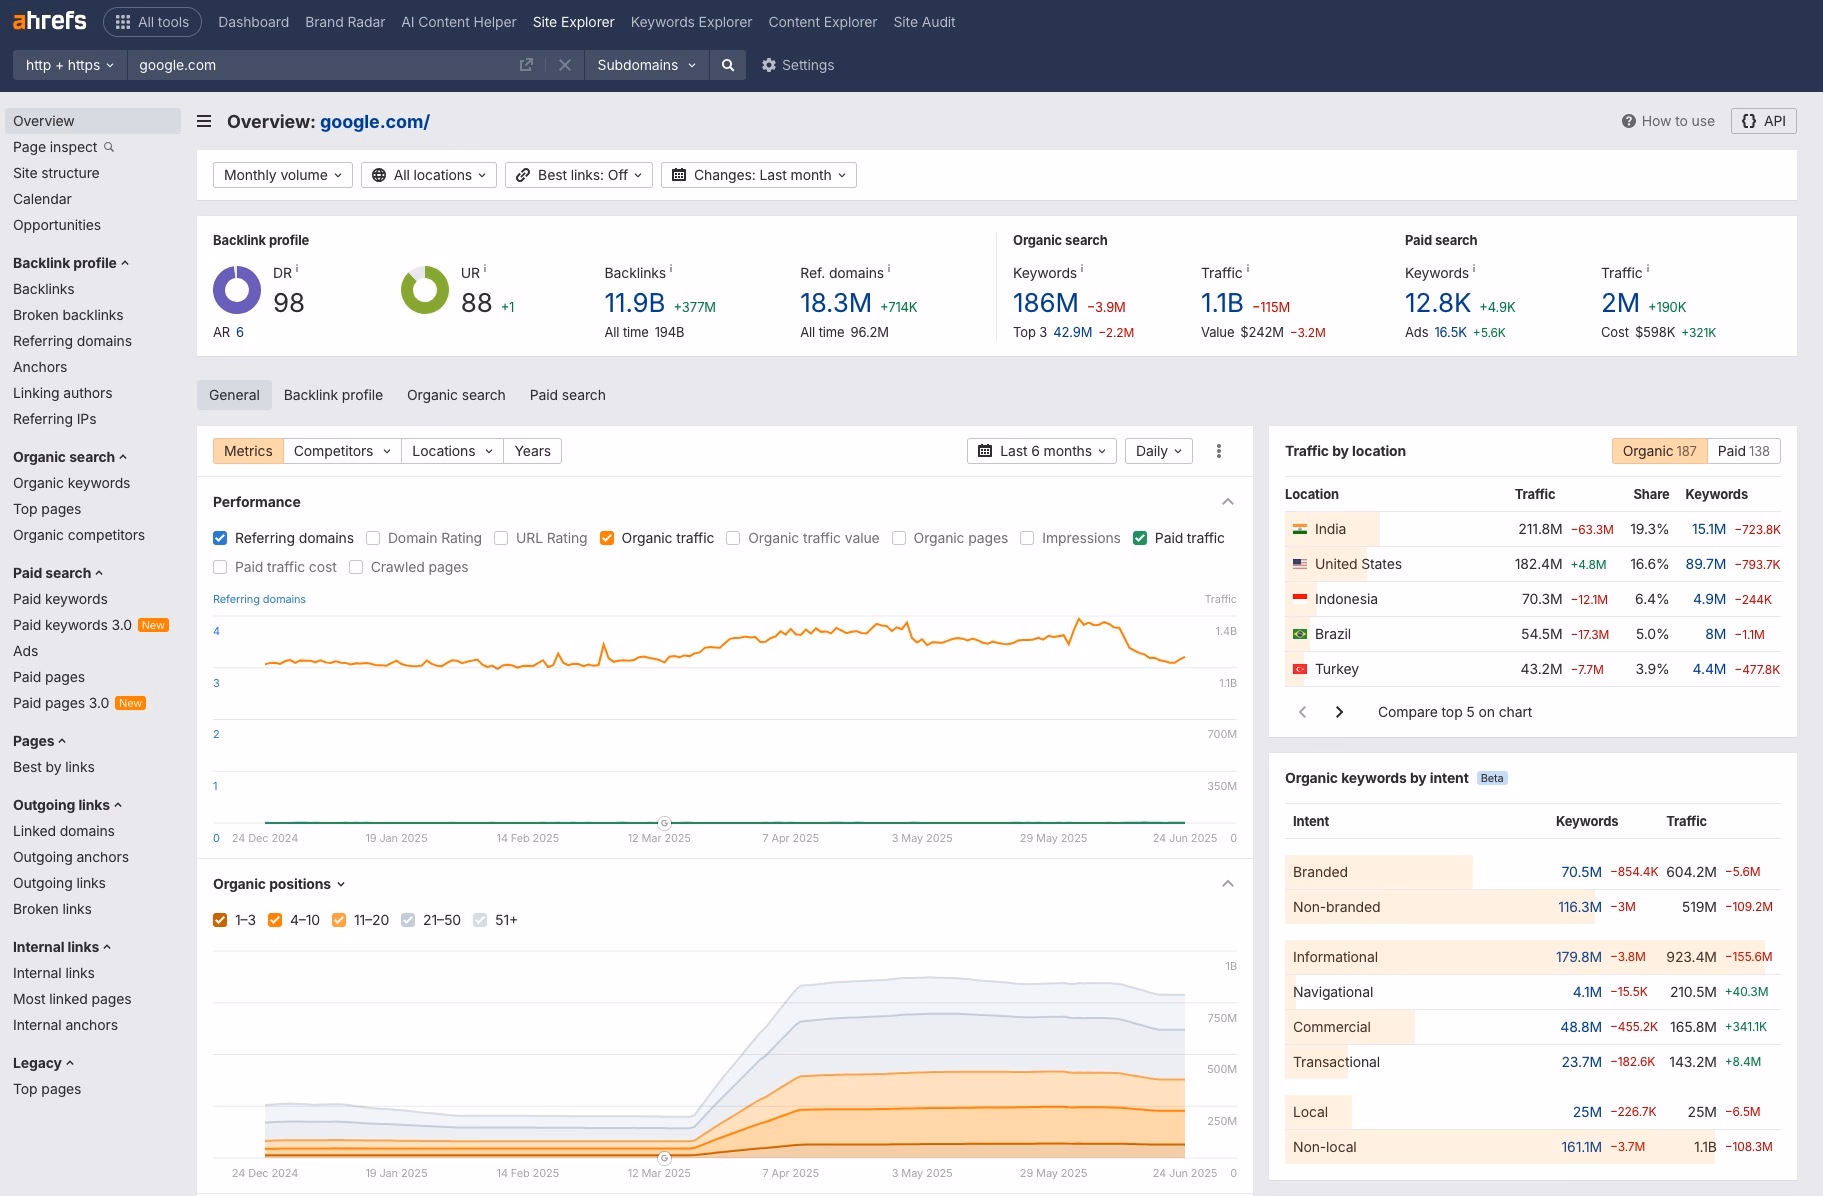Switch to Organic search tab
Viewport: 1823px width, 1196px height.
(456, 395)
